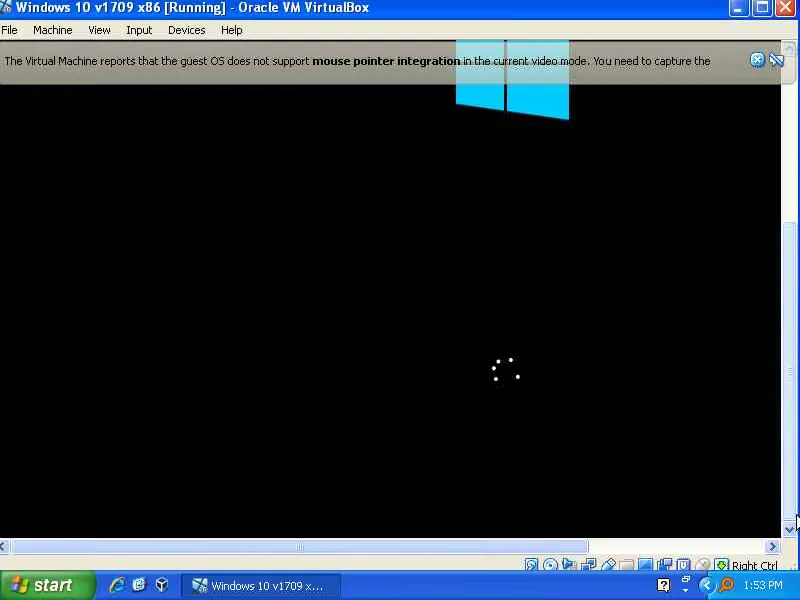Click the help question mark taskbar icon

pos(663,585)
